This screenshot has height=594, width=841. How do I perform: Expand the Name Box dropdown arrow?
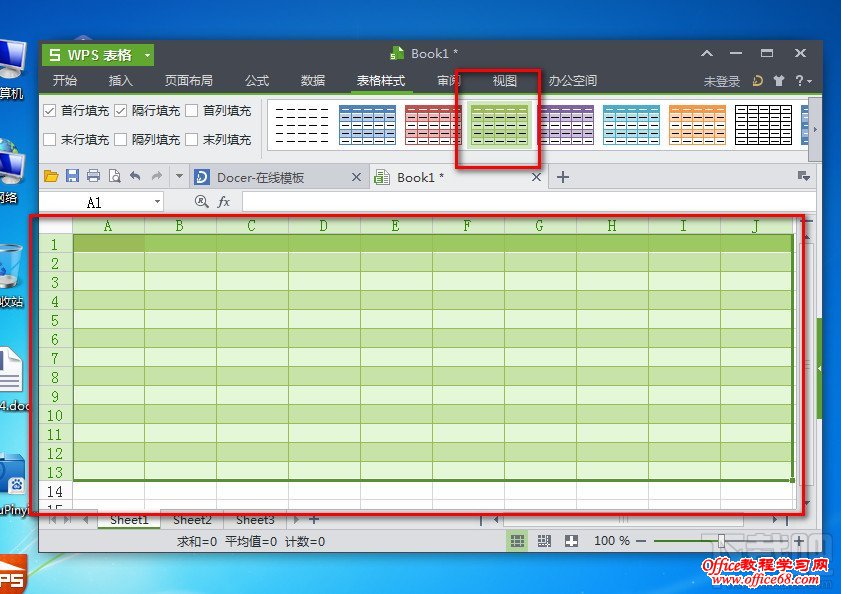[158, 202]
